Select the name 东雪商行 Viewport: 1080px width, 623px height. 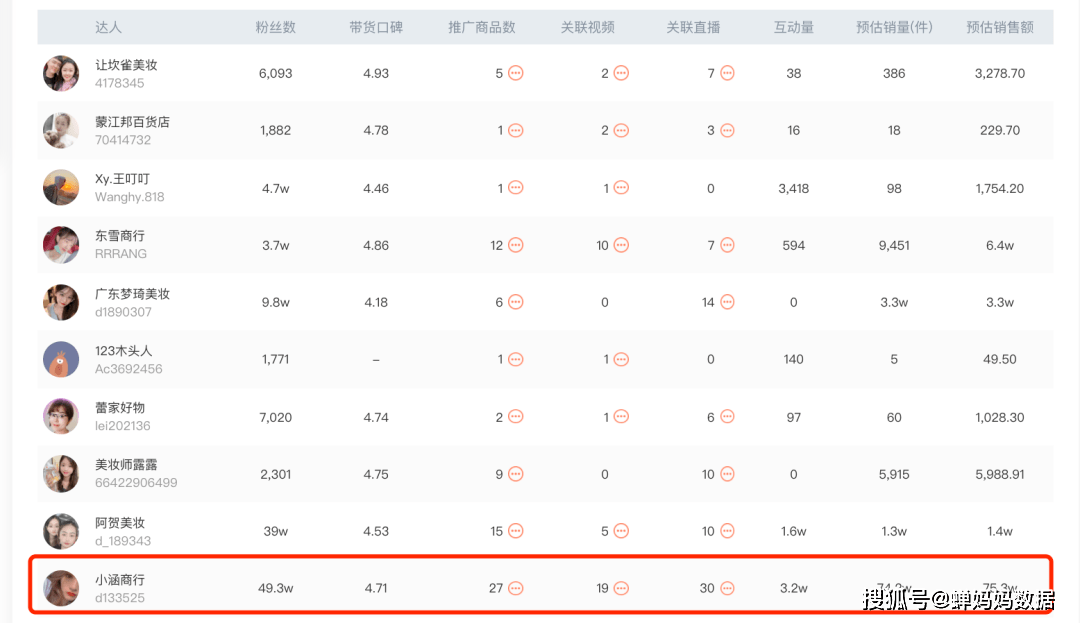coord(120,236)
